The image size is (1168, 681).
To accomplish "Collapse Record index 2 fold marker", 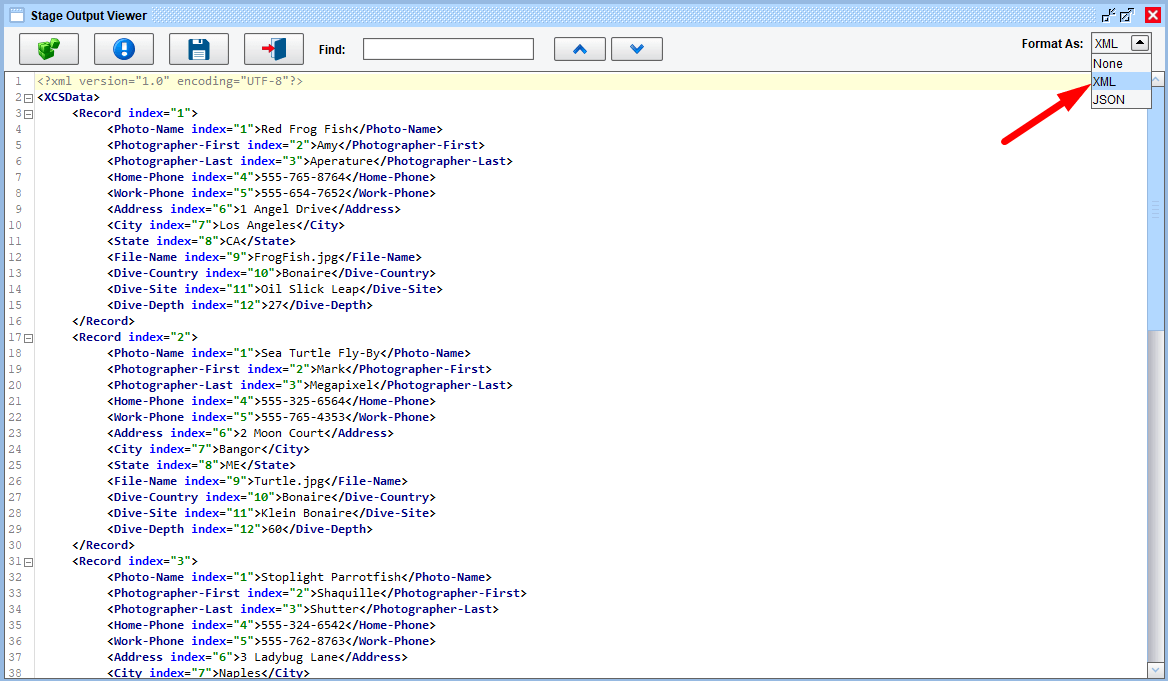I will pyautogui.click(x=28, y=338).
